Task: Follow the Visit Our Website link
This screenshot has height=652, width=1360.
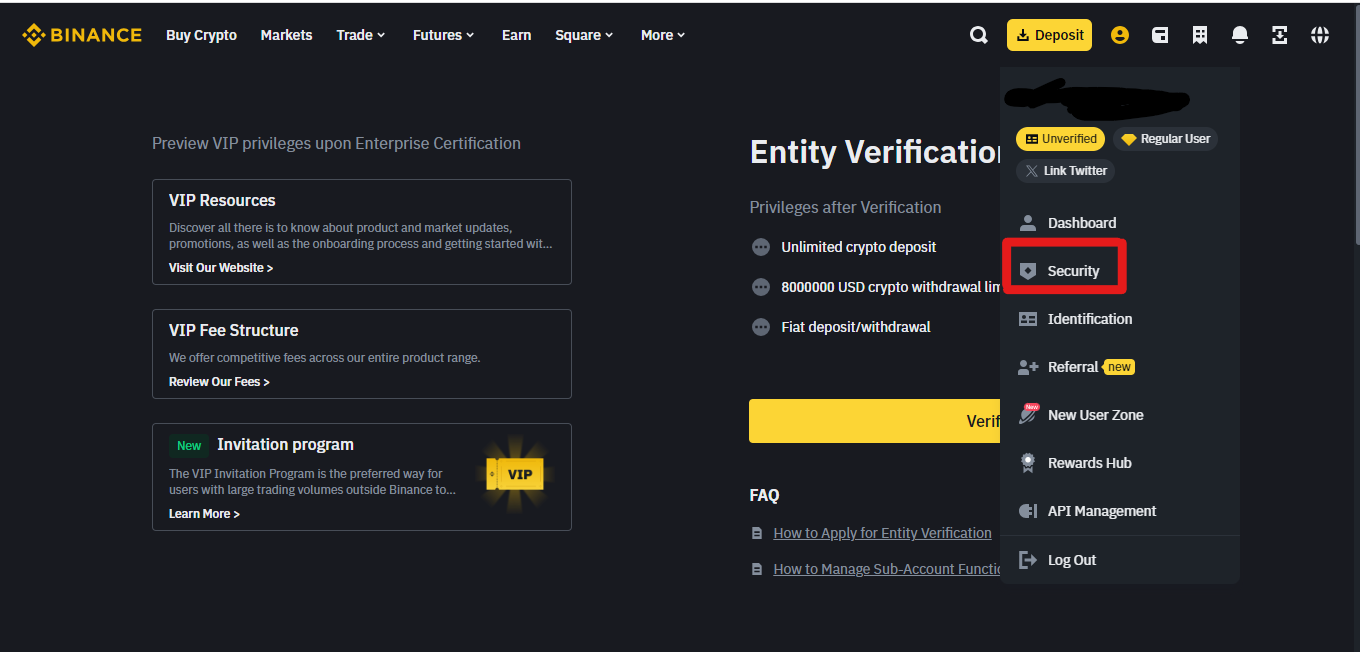Action: point(221,268)
